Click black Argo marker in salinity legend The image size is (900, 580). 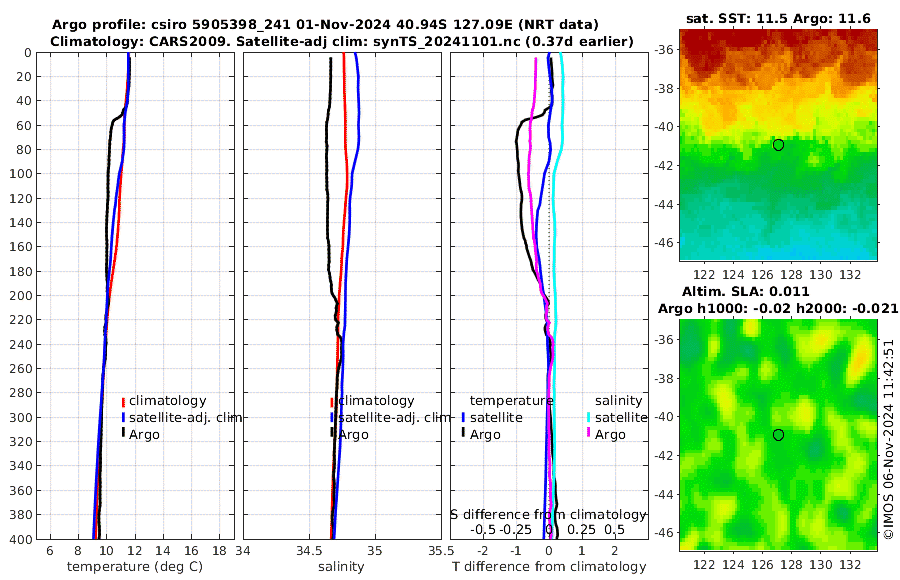(332, 433)
